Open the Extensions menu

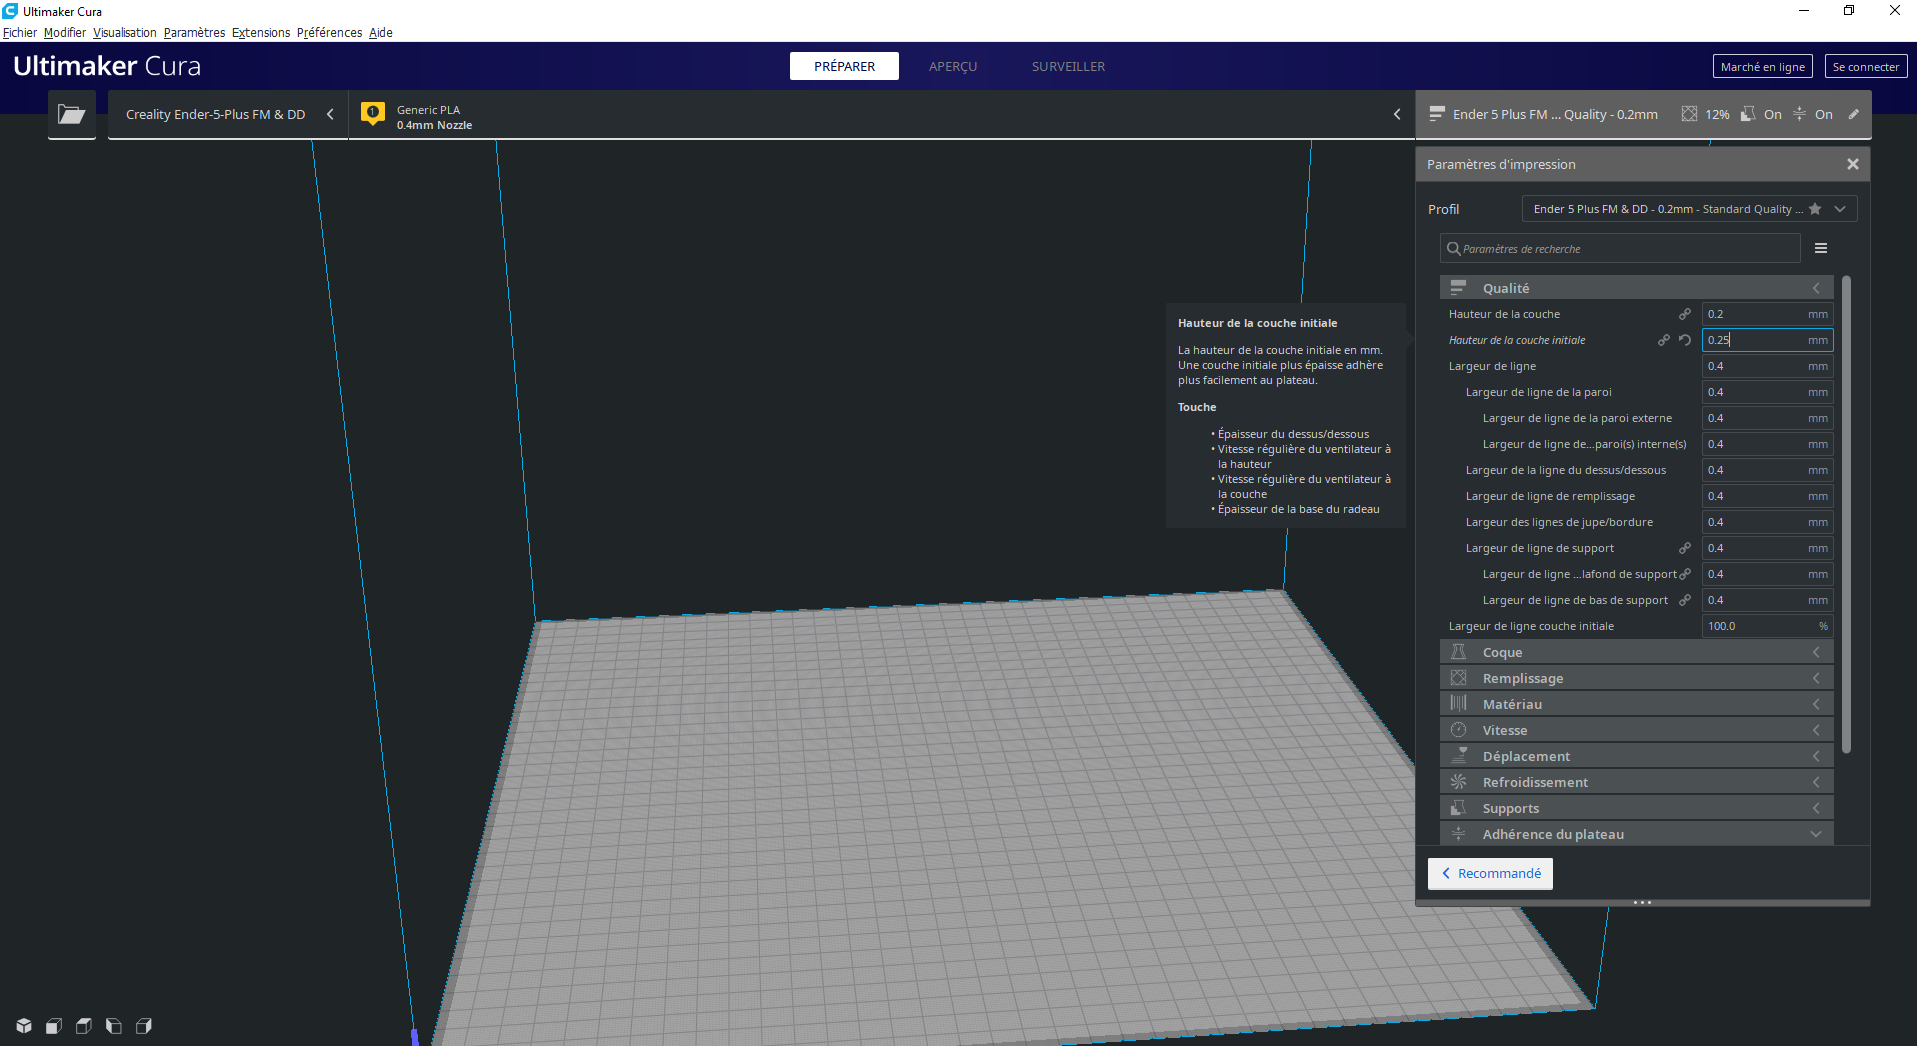261,33
